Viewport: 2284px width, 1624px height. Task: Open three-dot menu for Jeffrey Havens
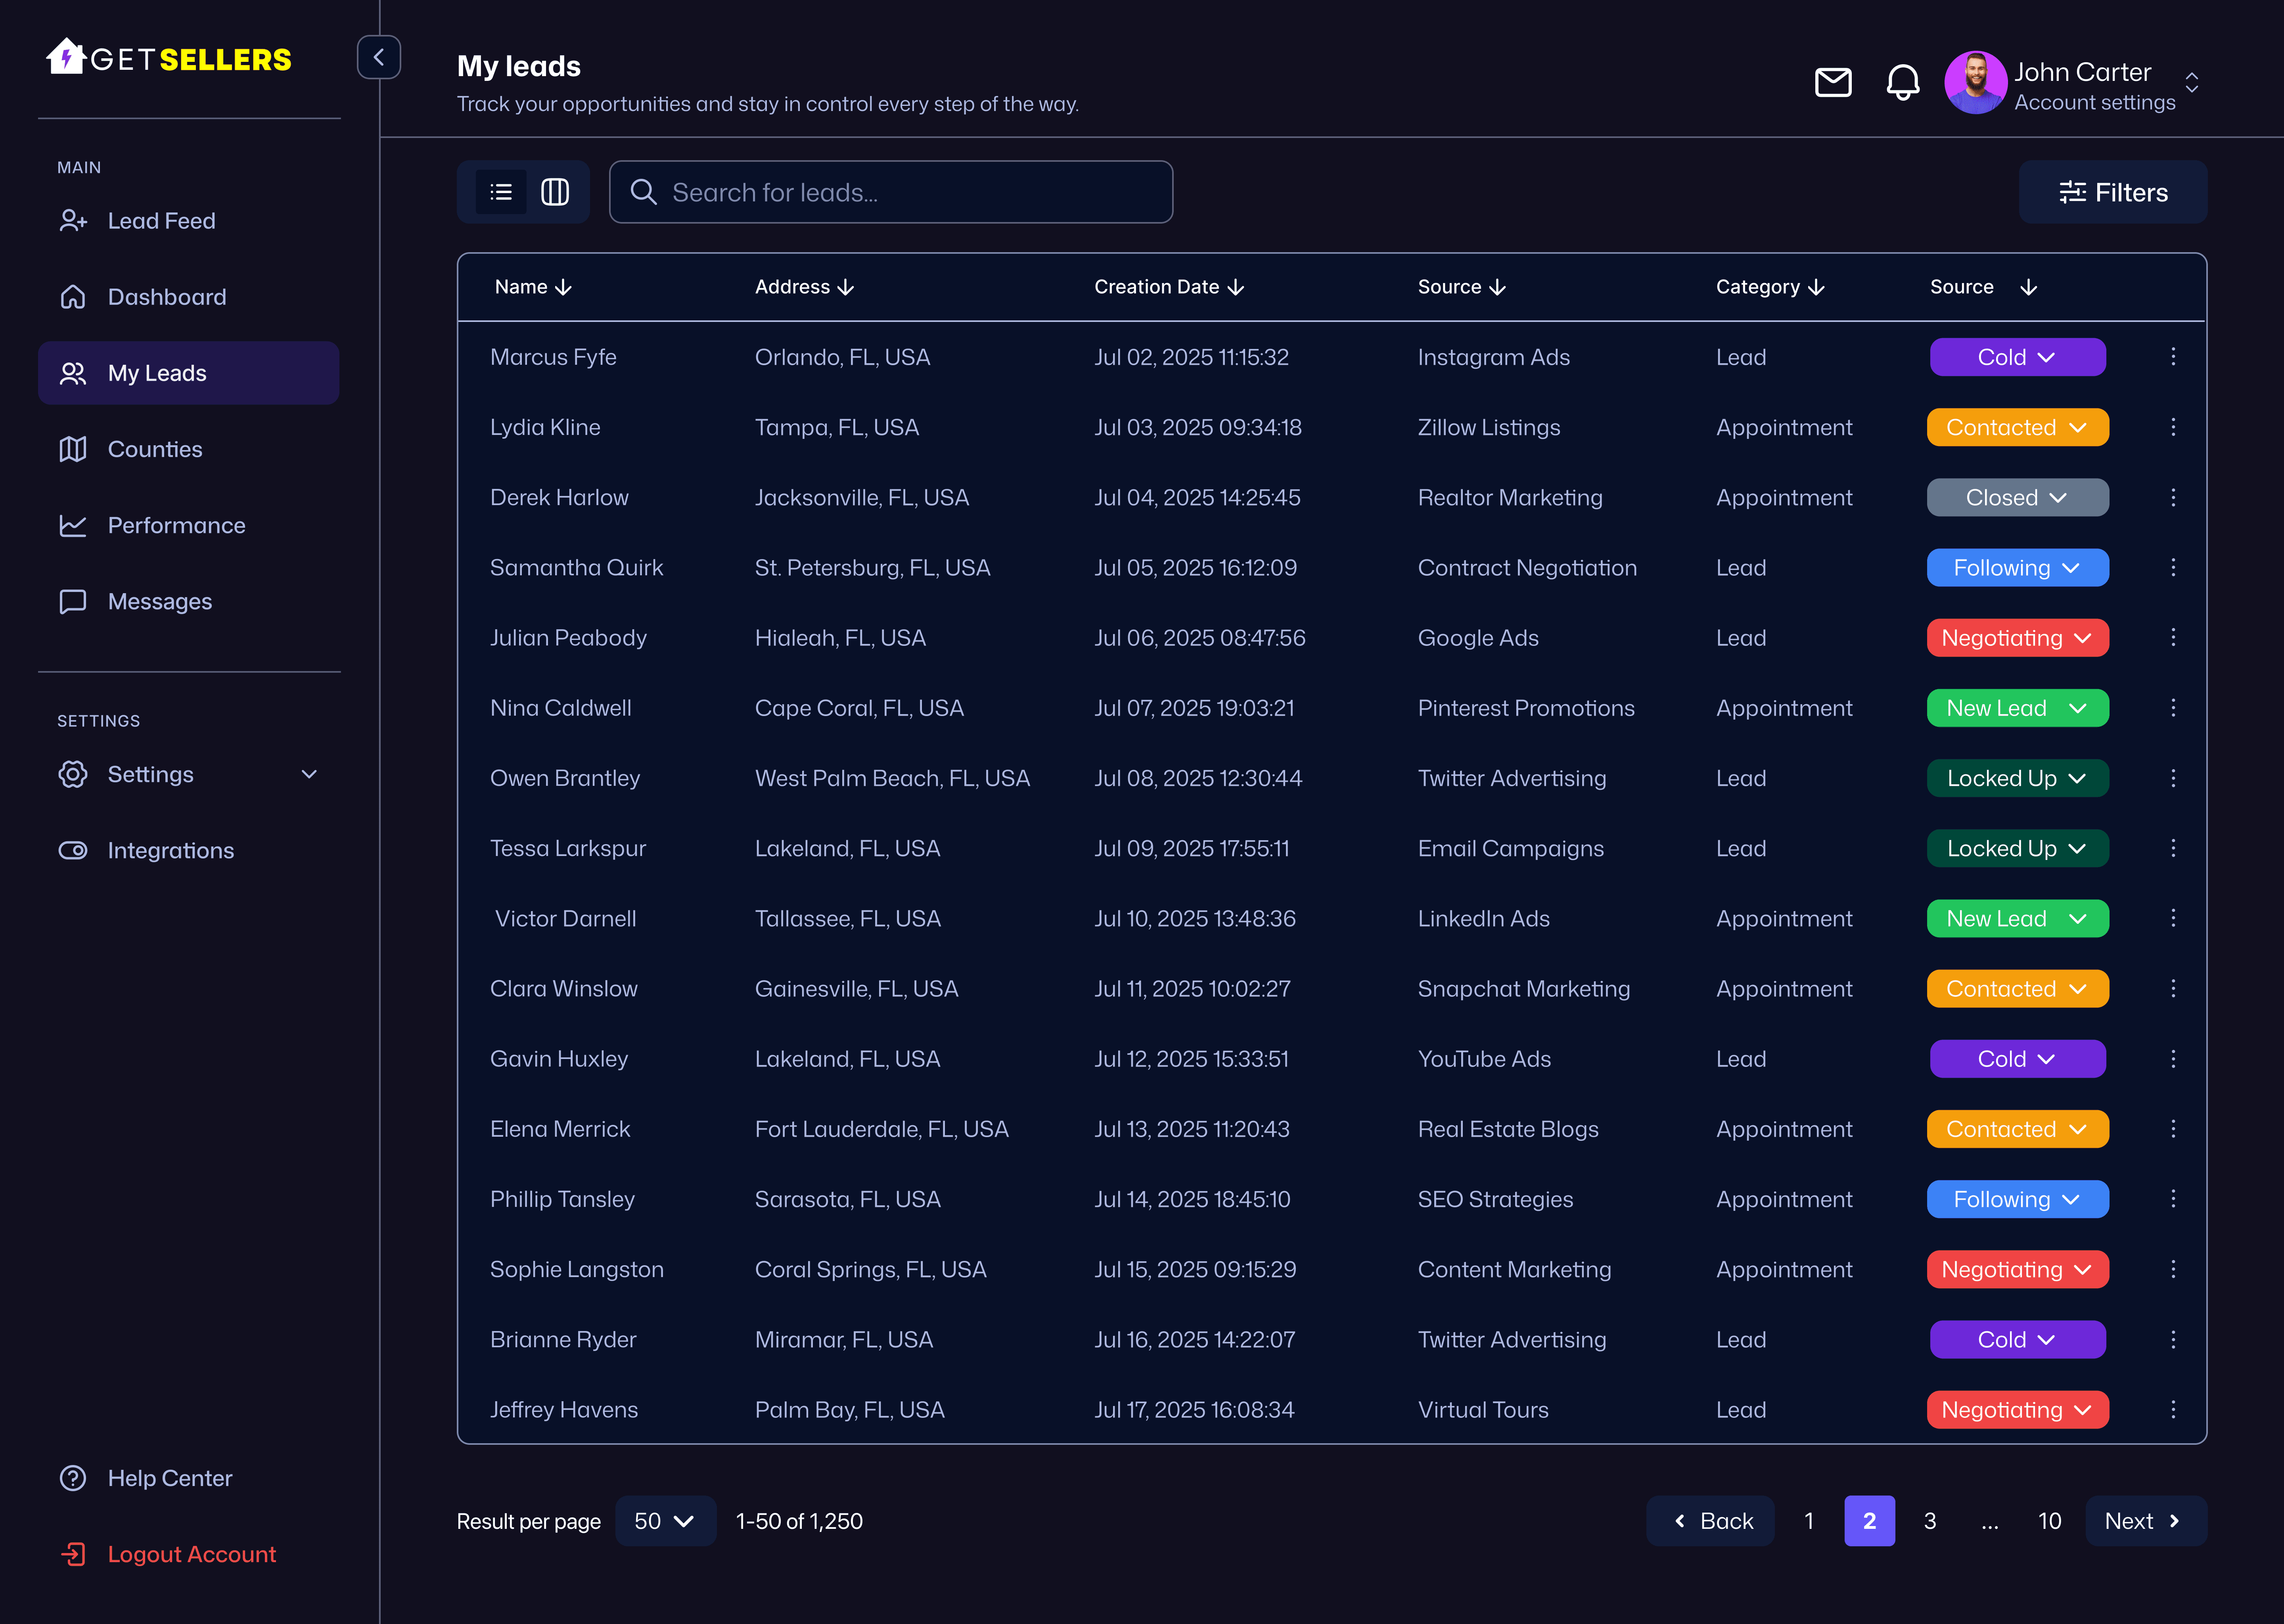pos(2172,1409)
